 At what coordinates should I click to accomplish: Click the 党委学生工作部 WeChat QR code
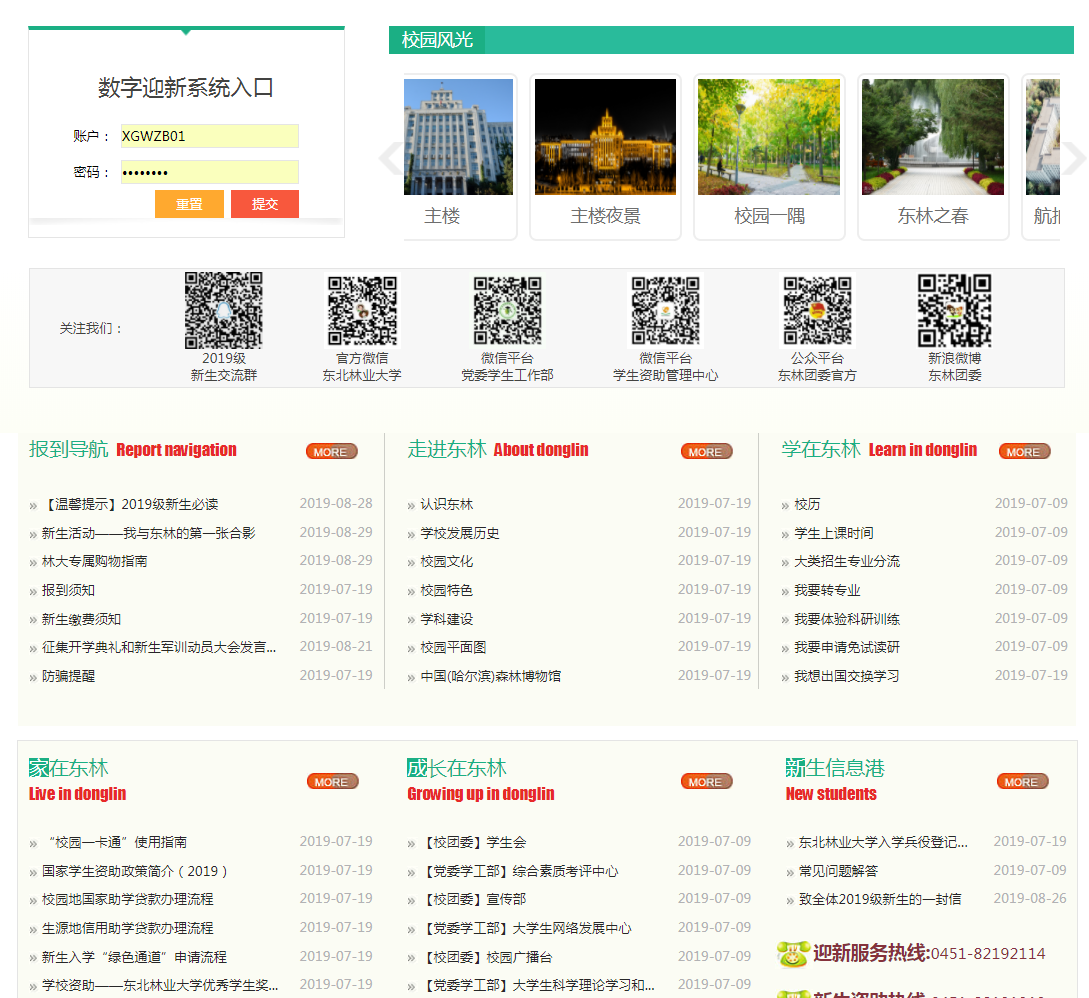(507, 310)
